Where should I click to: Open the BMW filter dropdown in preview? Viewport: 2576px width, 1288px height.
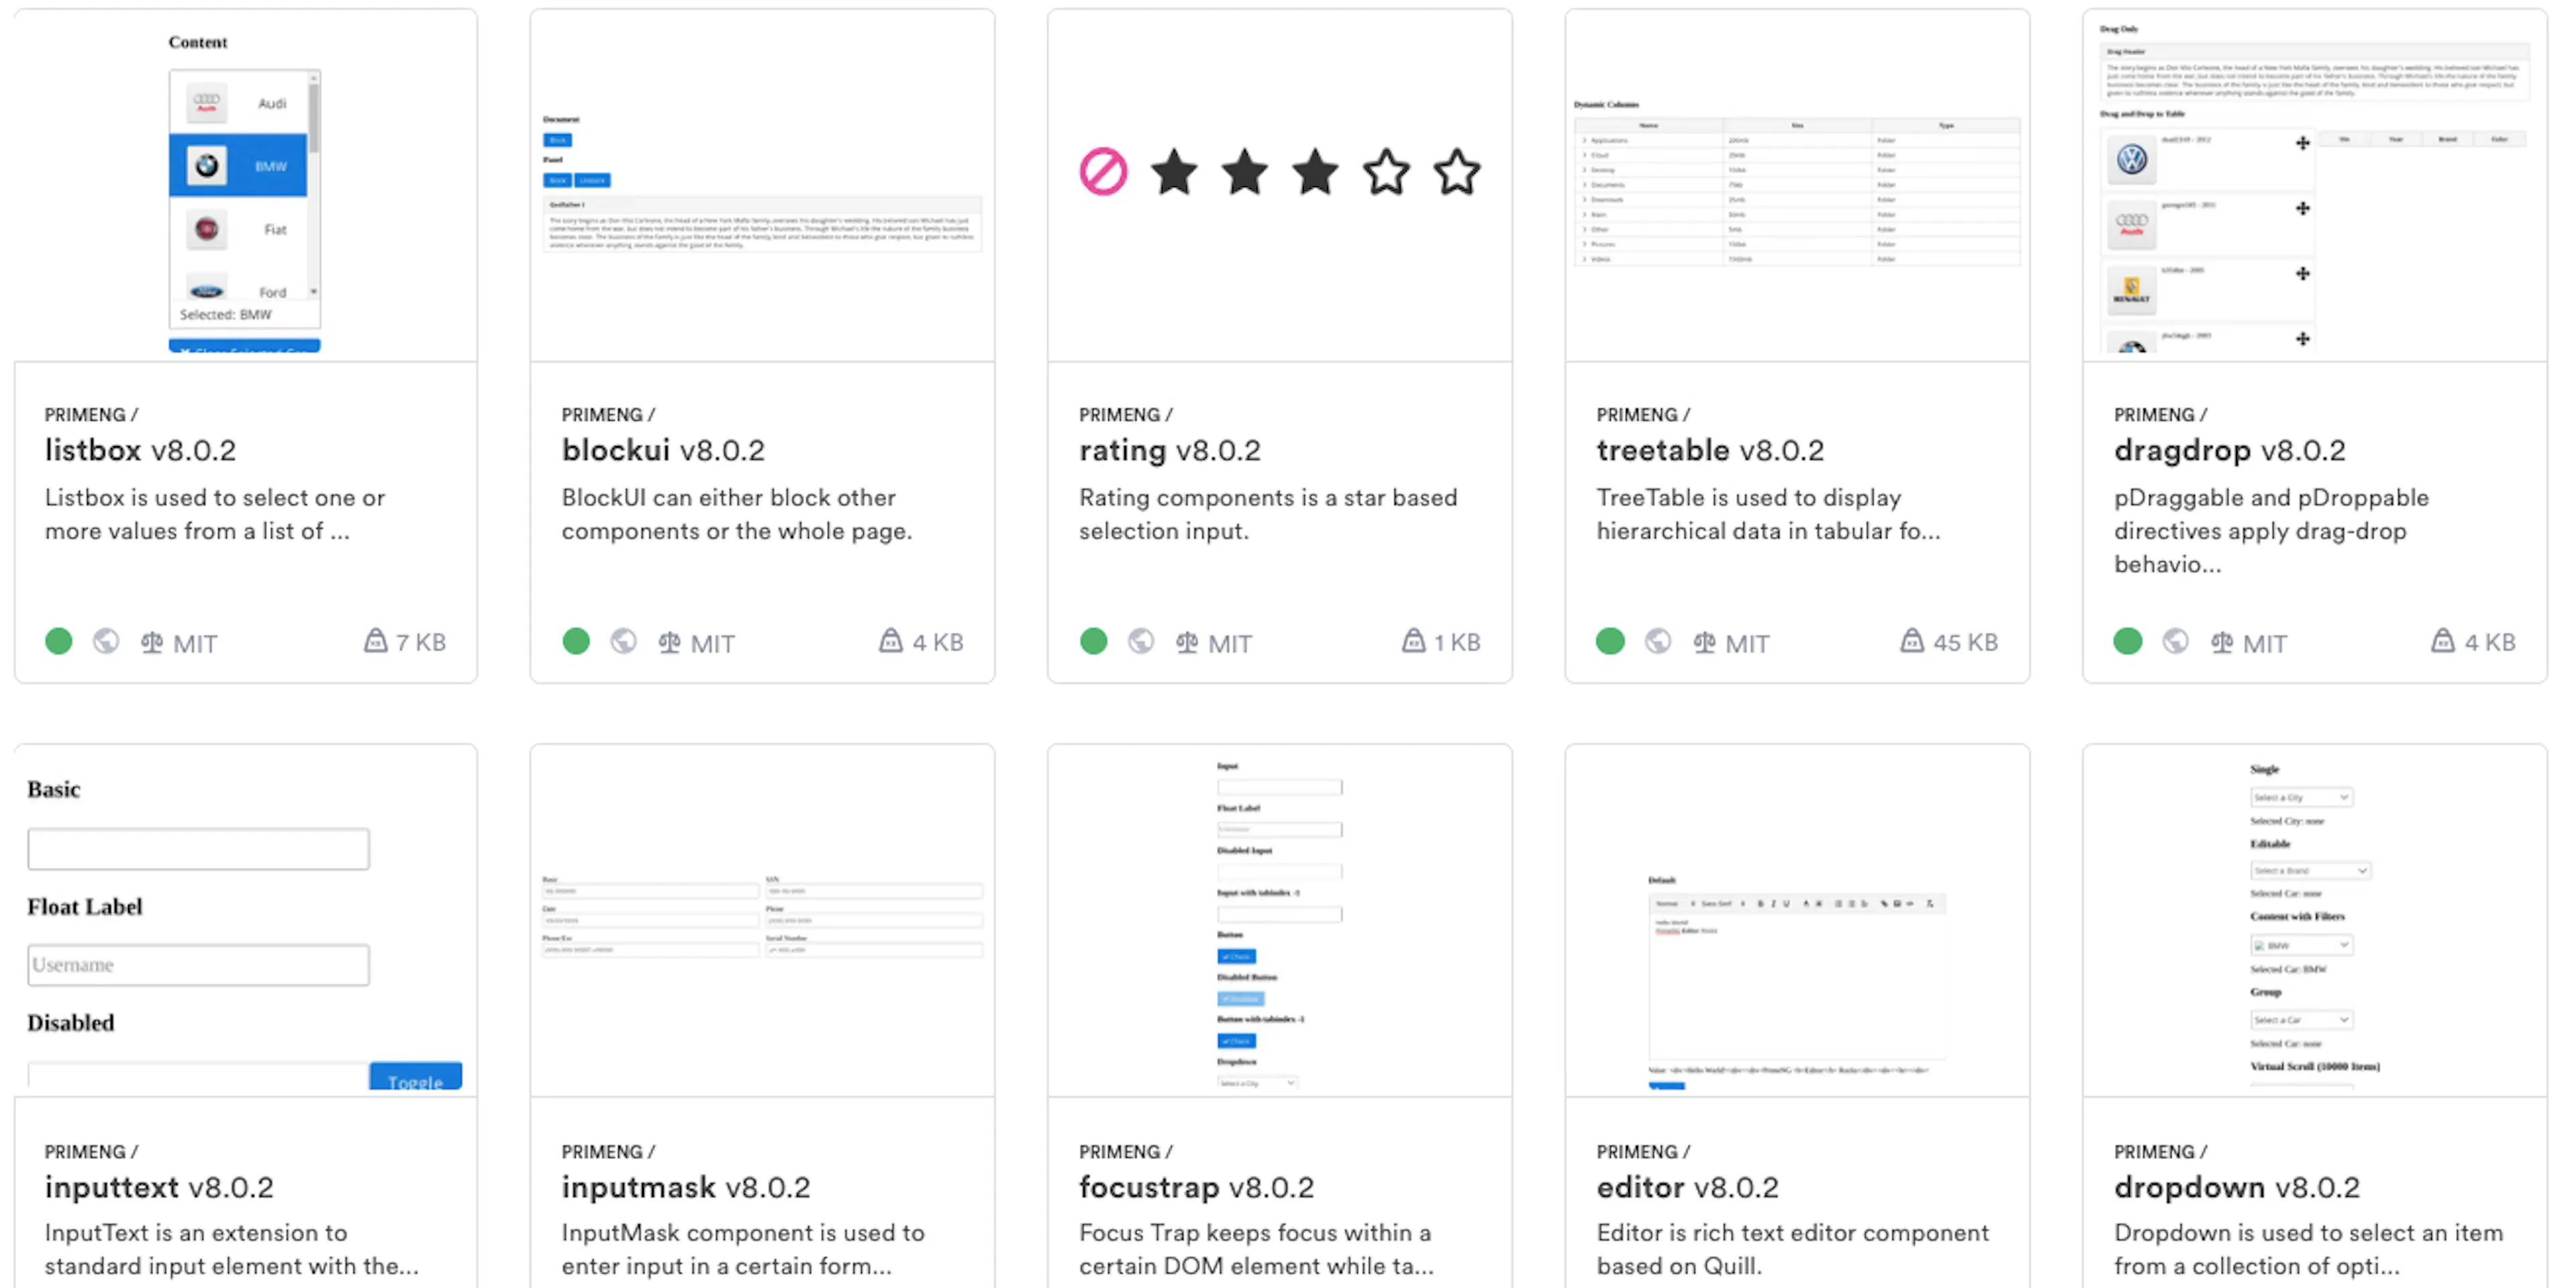click(2301, 945)
